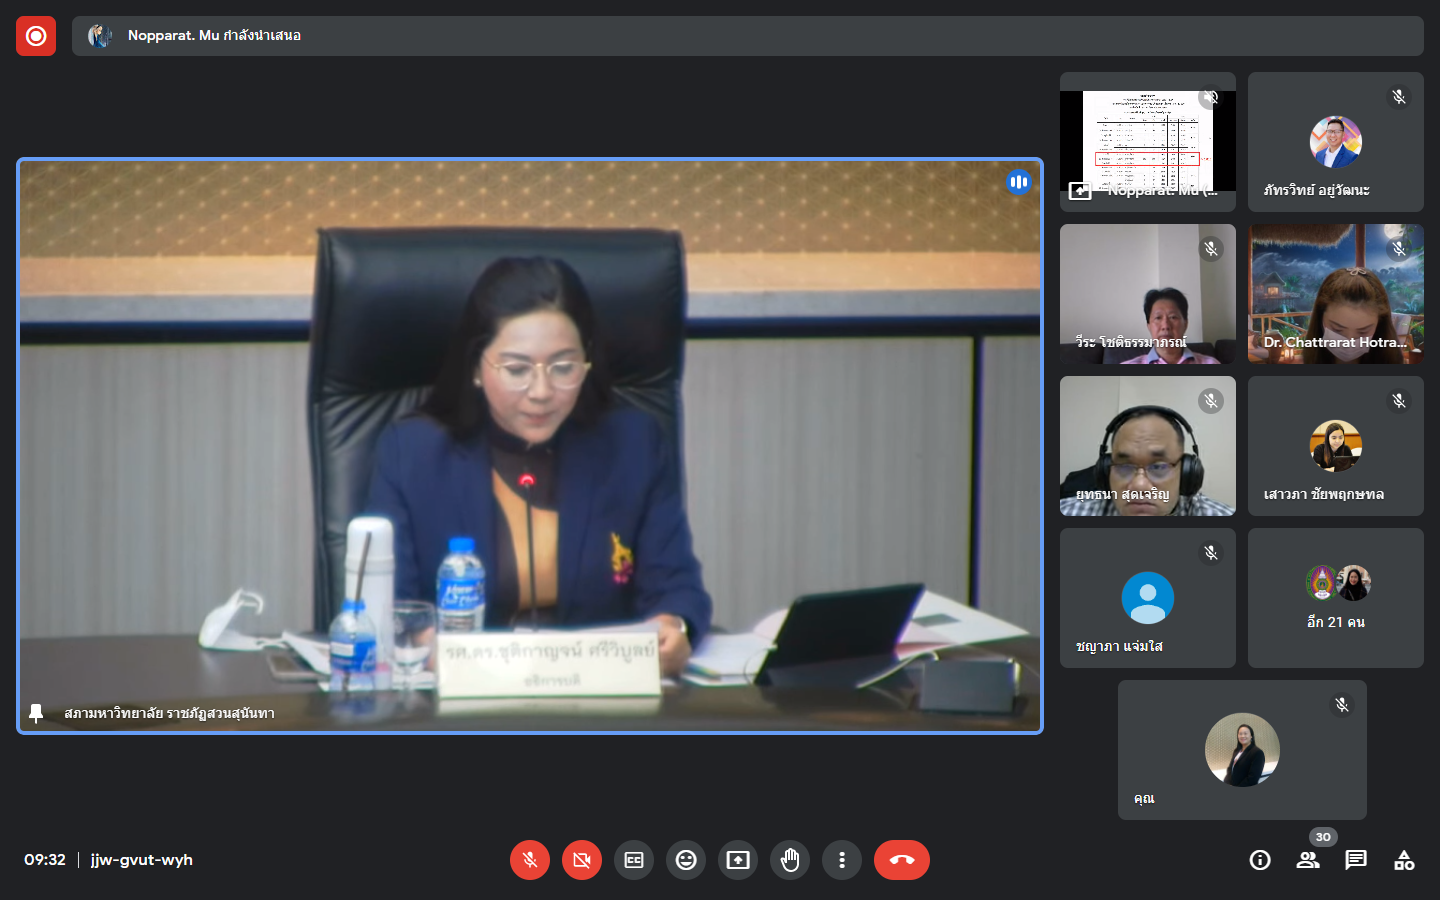Open more options menu

[x=842, y=860]
